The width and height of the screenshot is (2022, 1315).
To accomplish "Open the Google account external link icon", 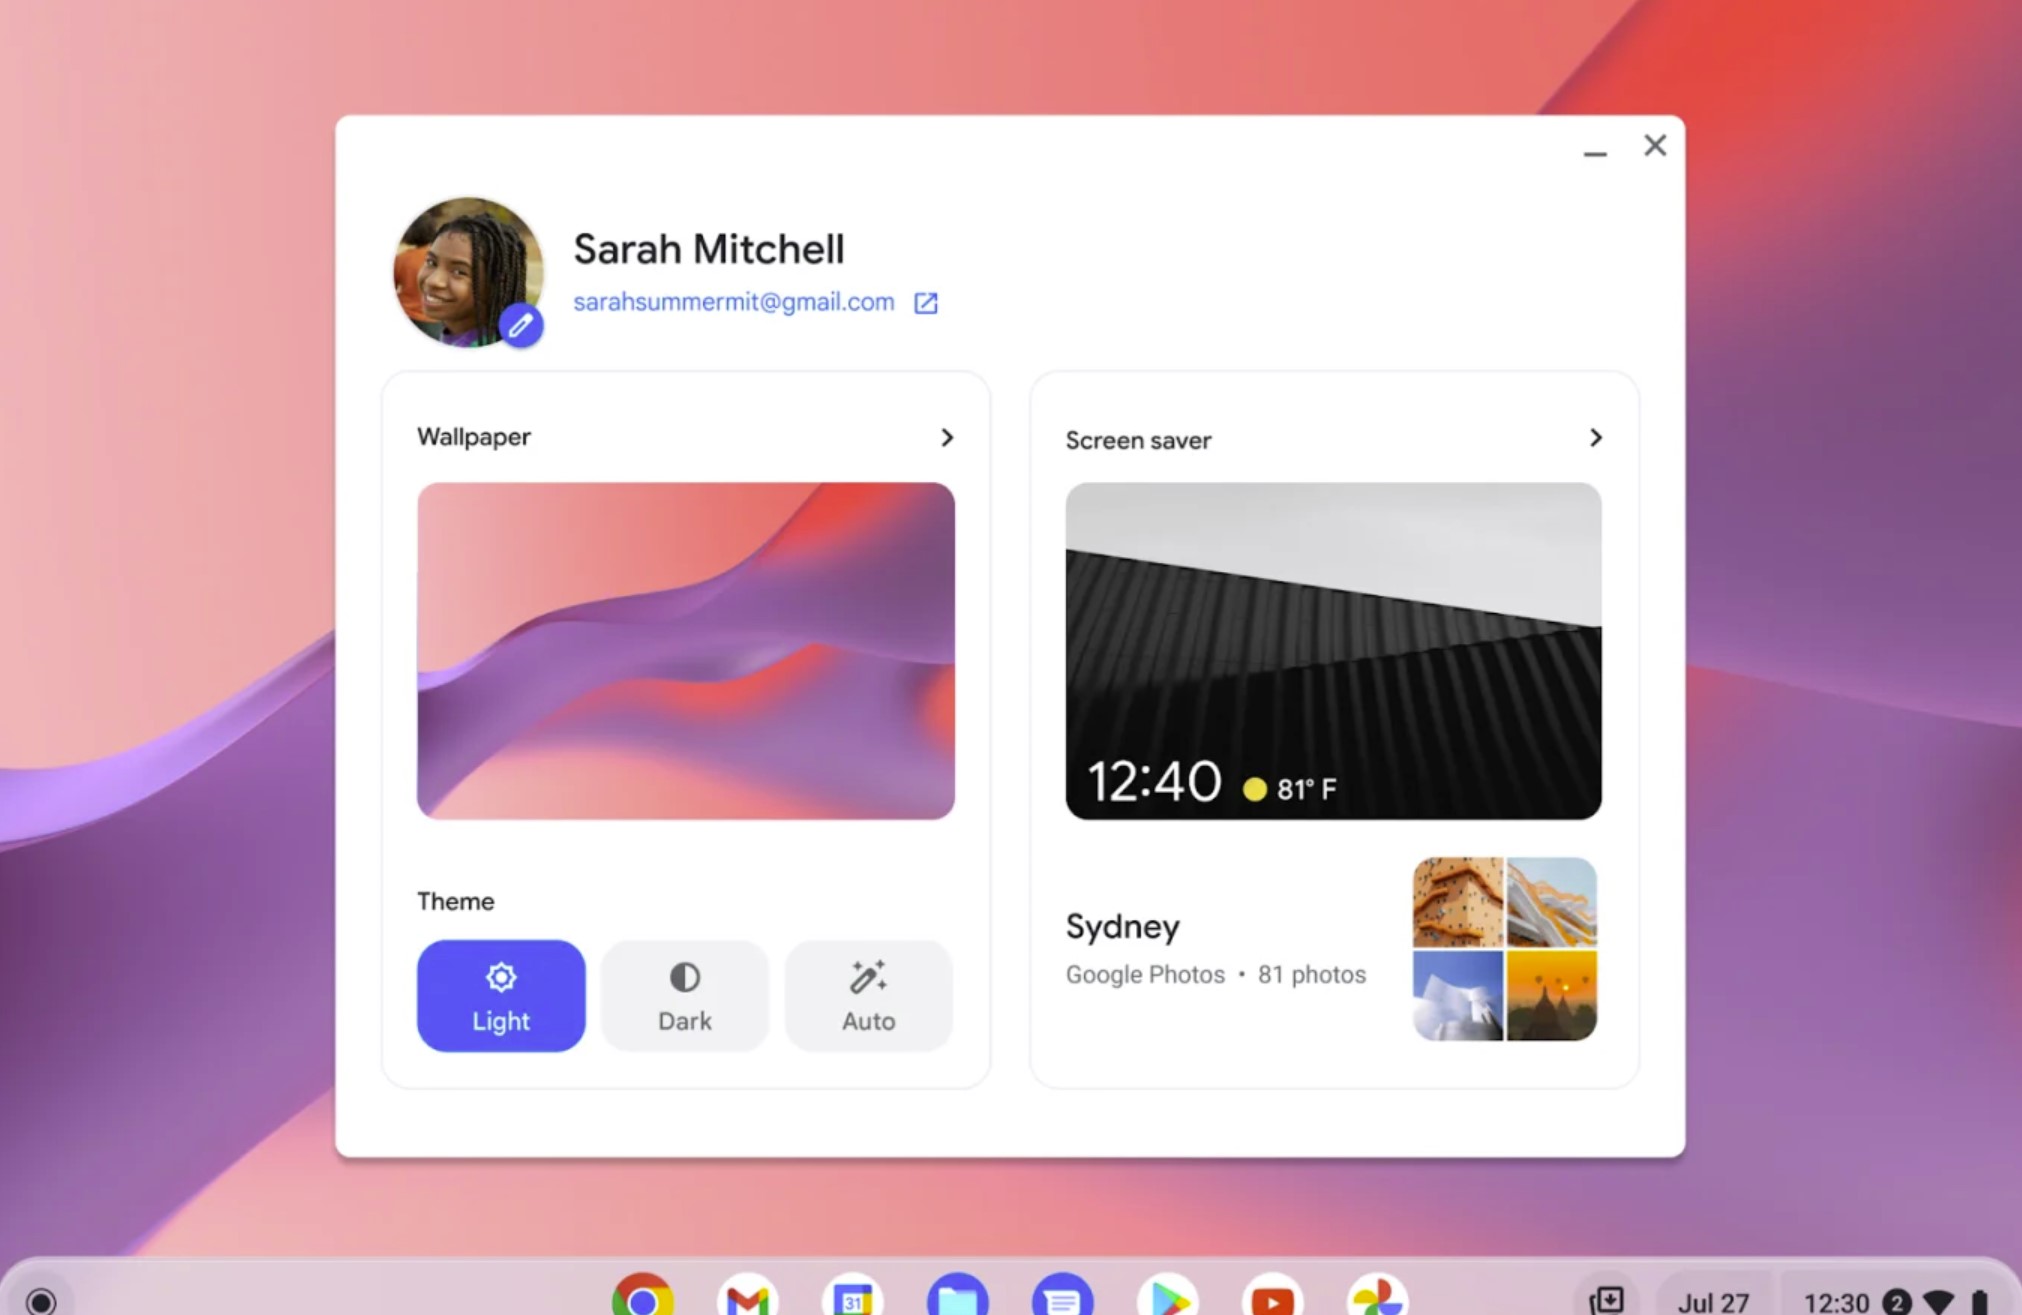I will 926,303.
